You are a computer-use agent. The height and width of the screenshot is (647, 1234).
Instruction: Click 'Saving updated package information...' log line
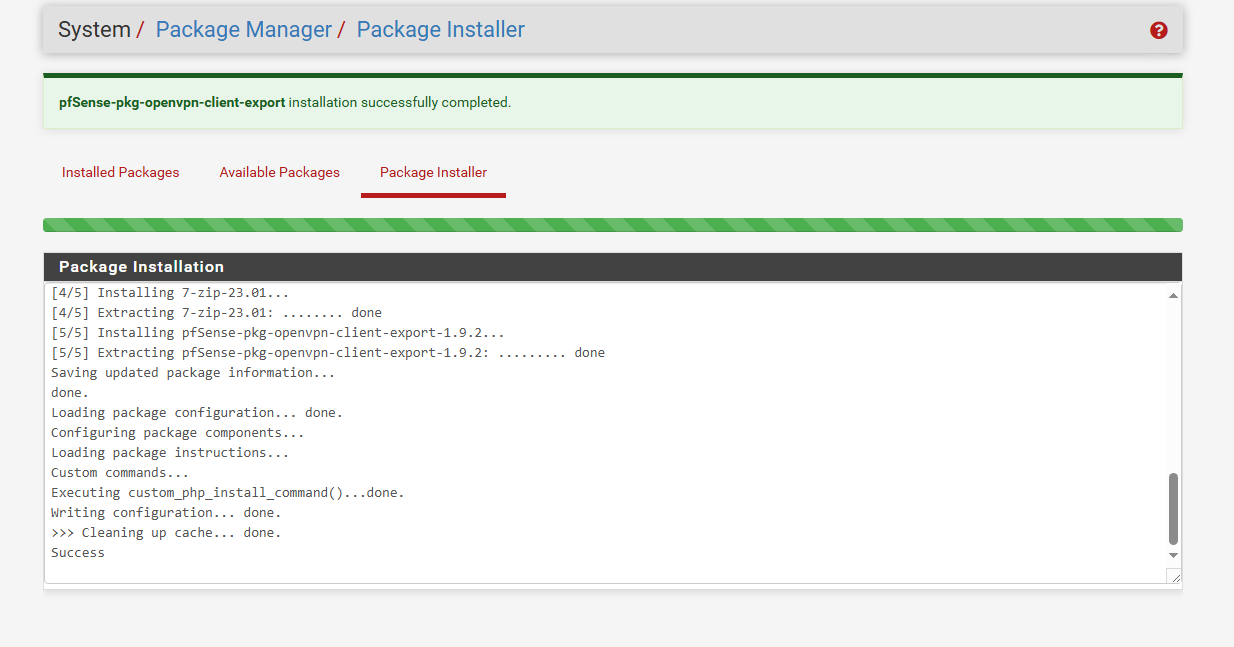pyautogui.click(x=193, y=372)
